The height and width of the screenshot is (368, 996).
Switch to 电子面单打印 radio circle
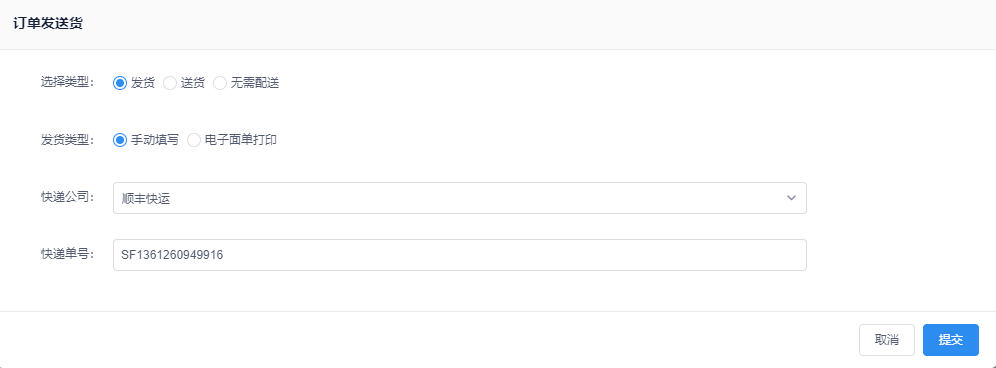[x=194, y=140]
